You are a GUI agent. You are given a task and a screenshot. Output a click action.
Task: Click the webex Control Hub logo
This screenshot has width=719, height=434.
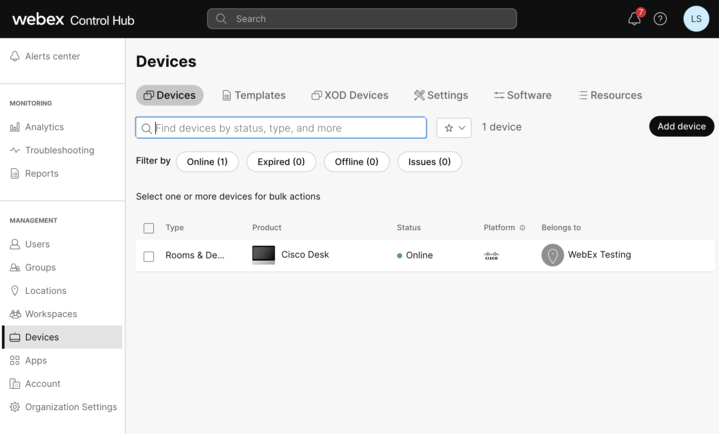point(73,20)
